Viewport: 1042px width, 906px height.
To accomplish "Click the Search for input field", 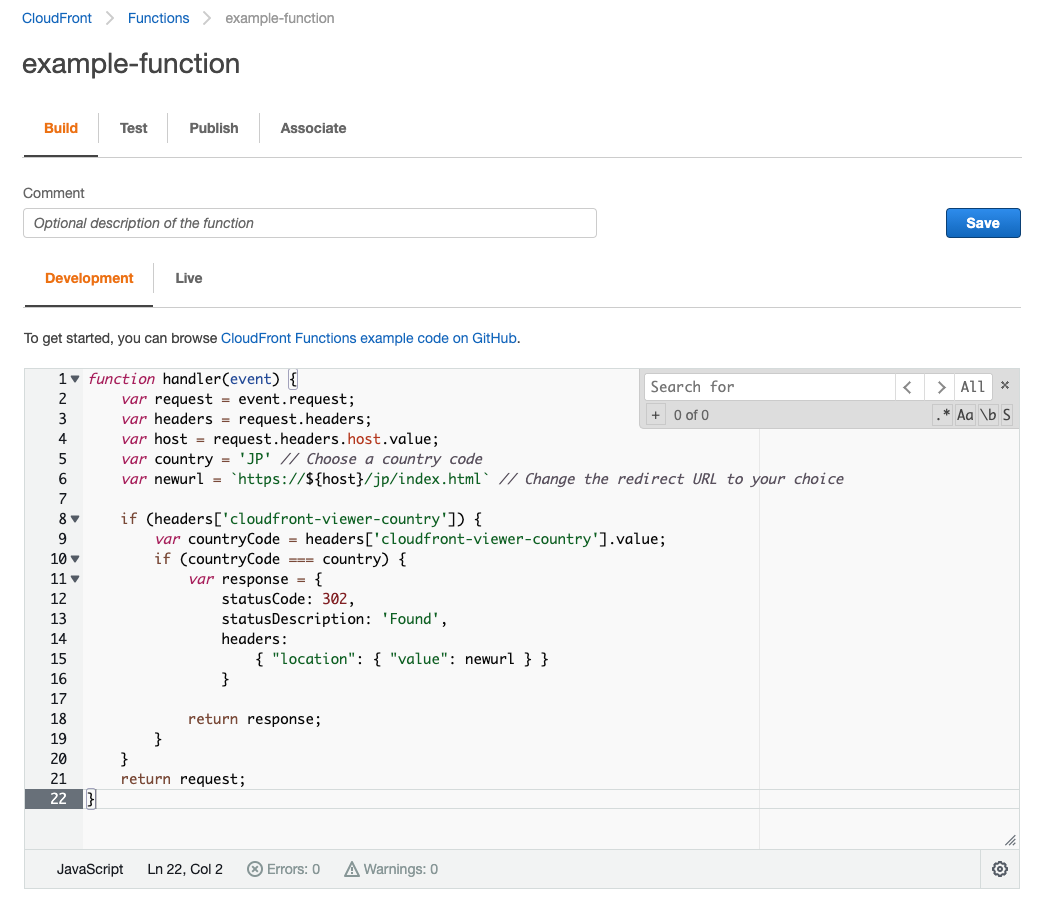I will coord(770,387).
